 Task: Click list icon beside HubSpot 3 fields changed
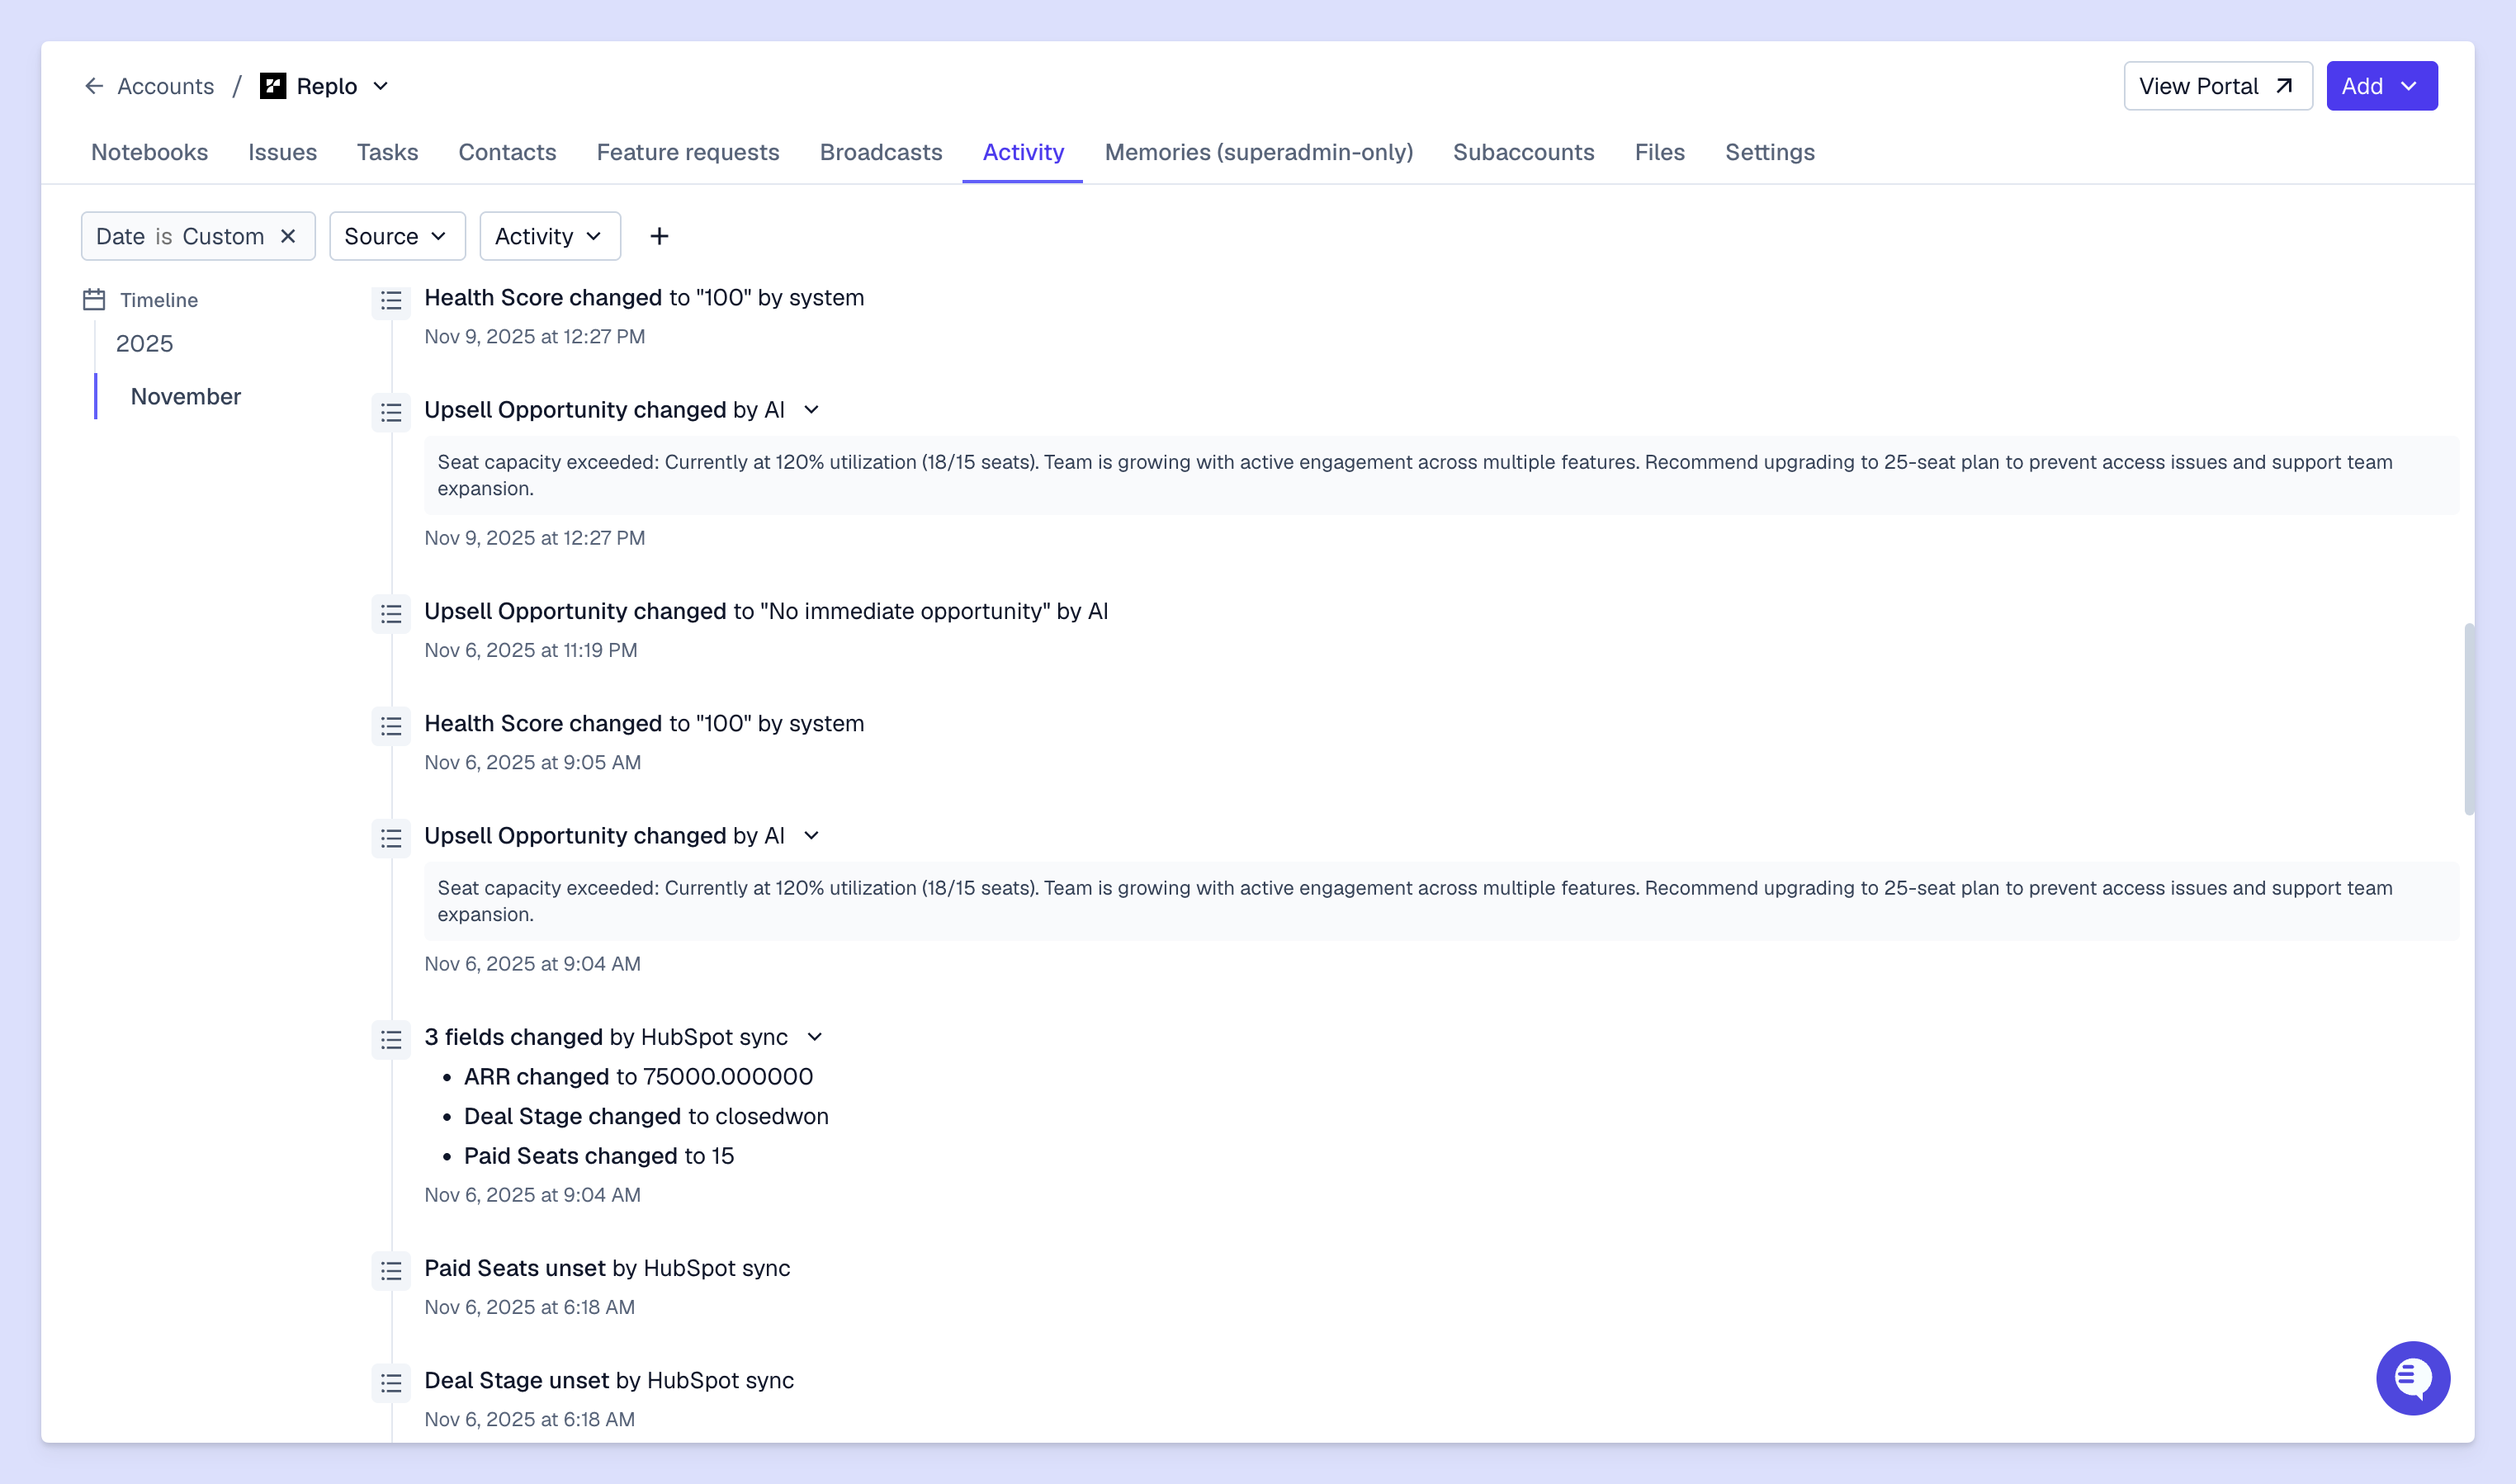(391, 1039)
